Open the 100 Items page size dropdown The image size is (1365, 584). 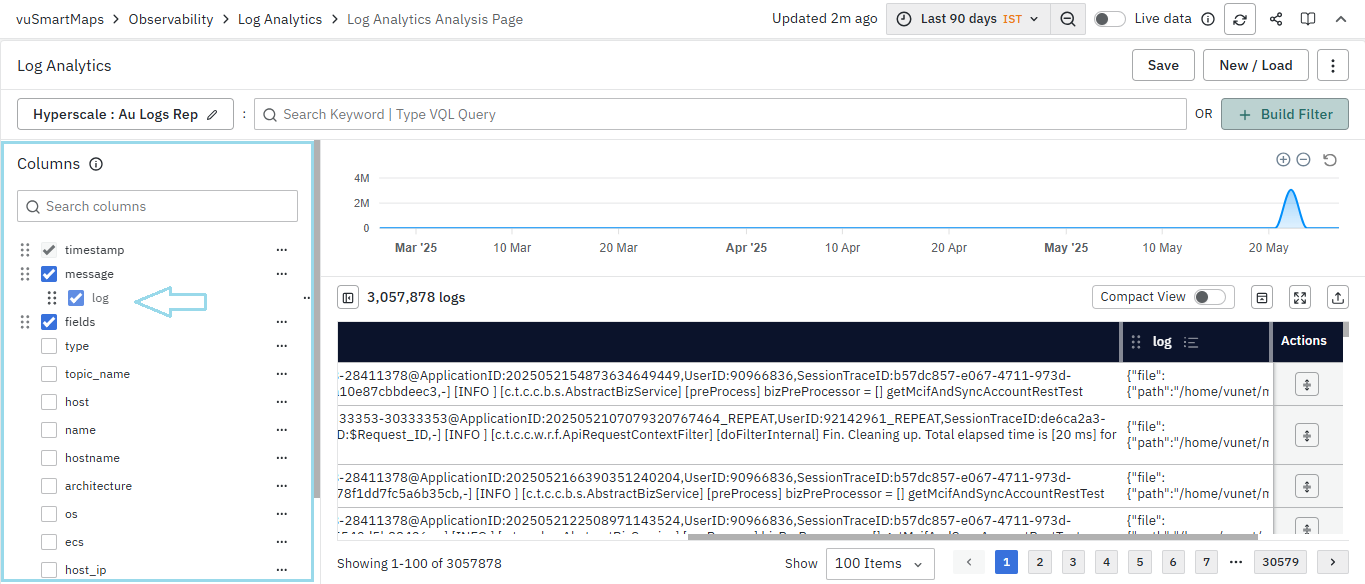click(880, 564)
